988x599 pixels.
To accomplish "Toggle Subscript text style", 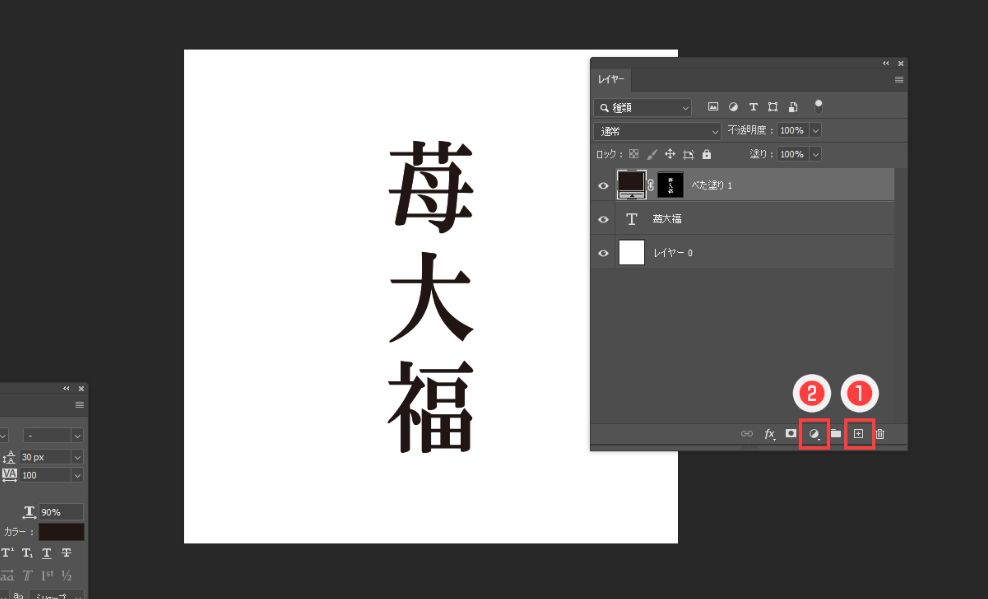I will coord(27,553).
